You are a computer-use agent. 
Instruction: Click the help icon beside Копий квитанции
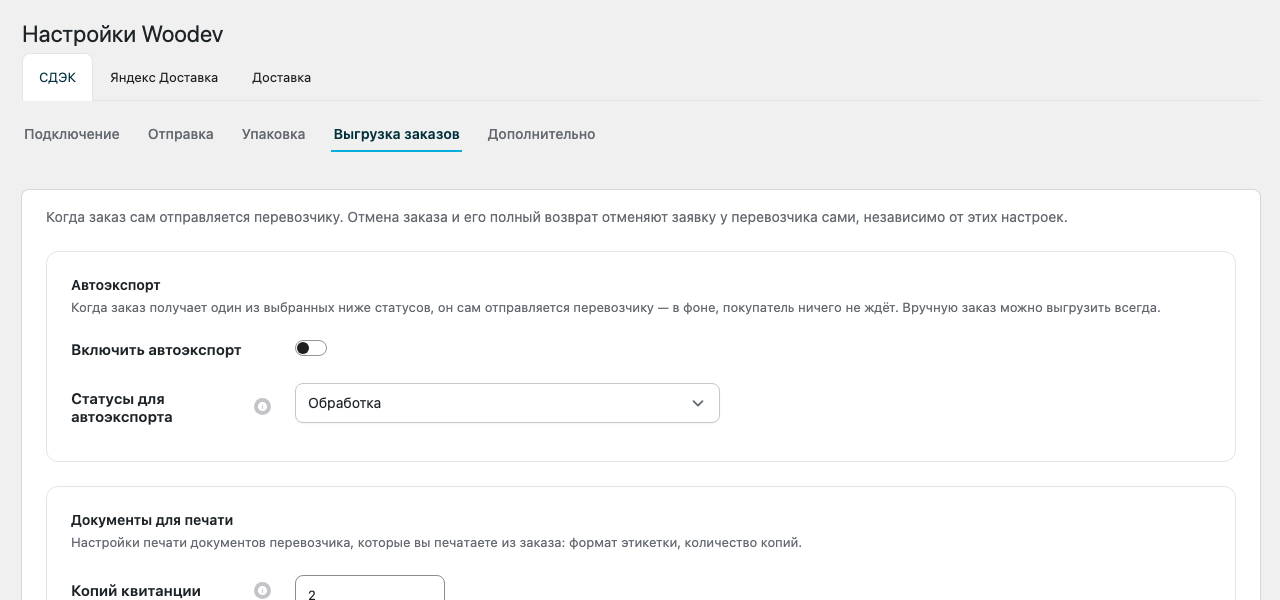click(x=262, y=591)
